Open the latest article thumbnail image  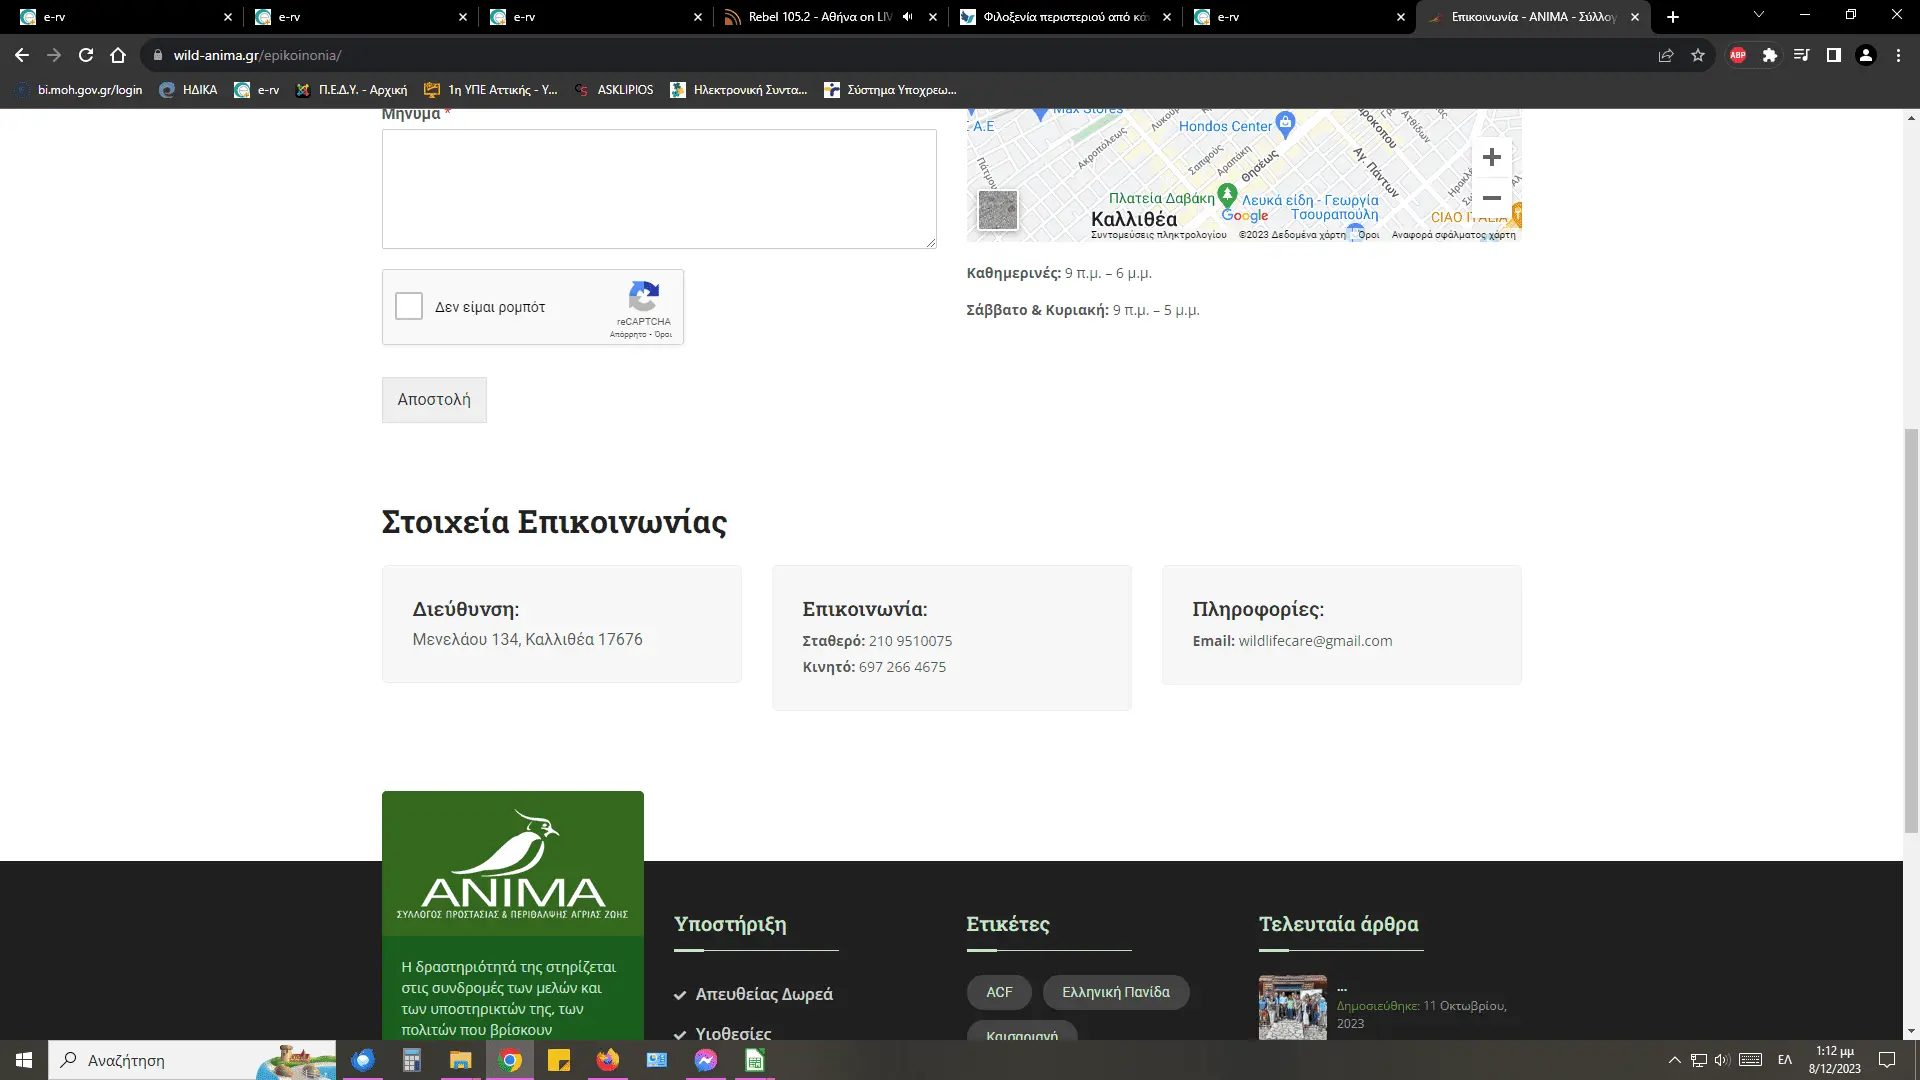pos(1292,1007)
